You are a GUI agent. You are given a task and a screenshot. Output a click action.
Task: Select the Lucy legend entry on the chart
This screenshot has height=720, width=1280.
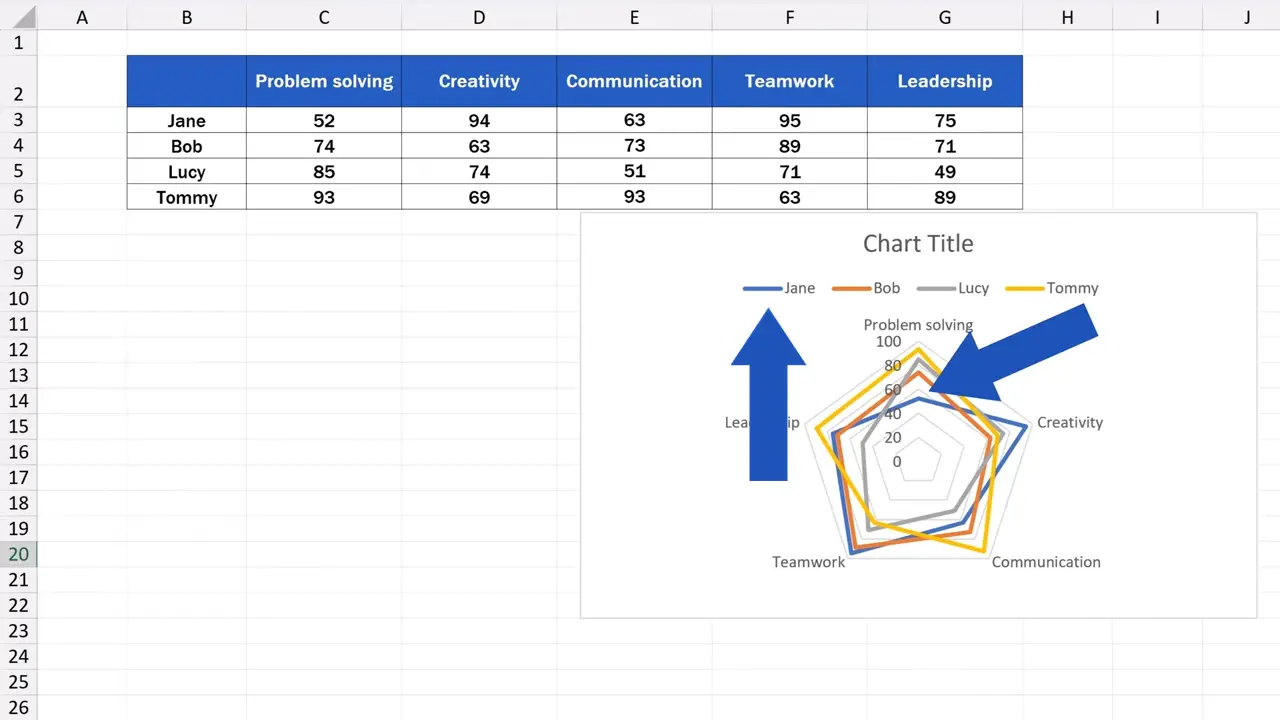973,288
